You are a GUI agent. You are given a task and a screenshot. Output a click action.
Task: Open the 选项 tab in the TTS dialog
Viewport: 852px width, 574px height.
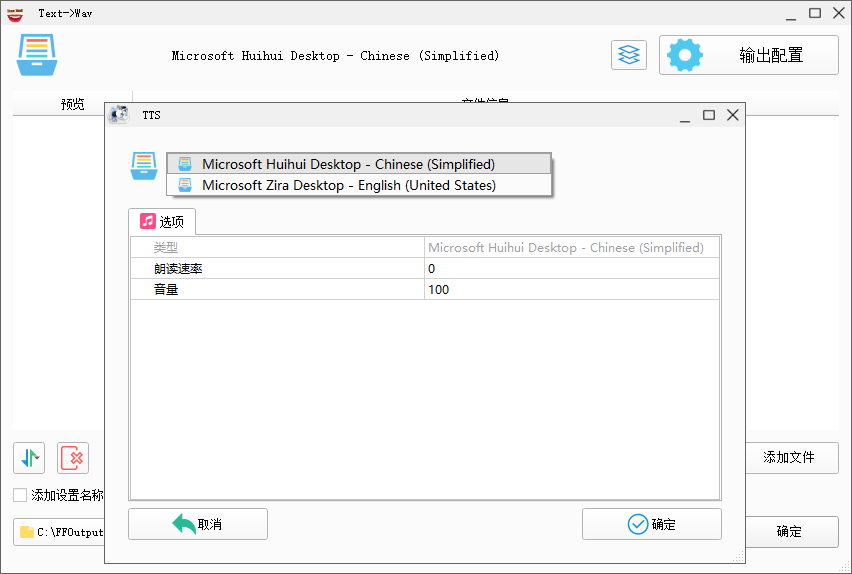(x=162, y=222)
